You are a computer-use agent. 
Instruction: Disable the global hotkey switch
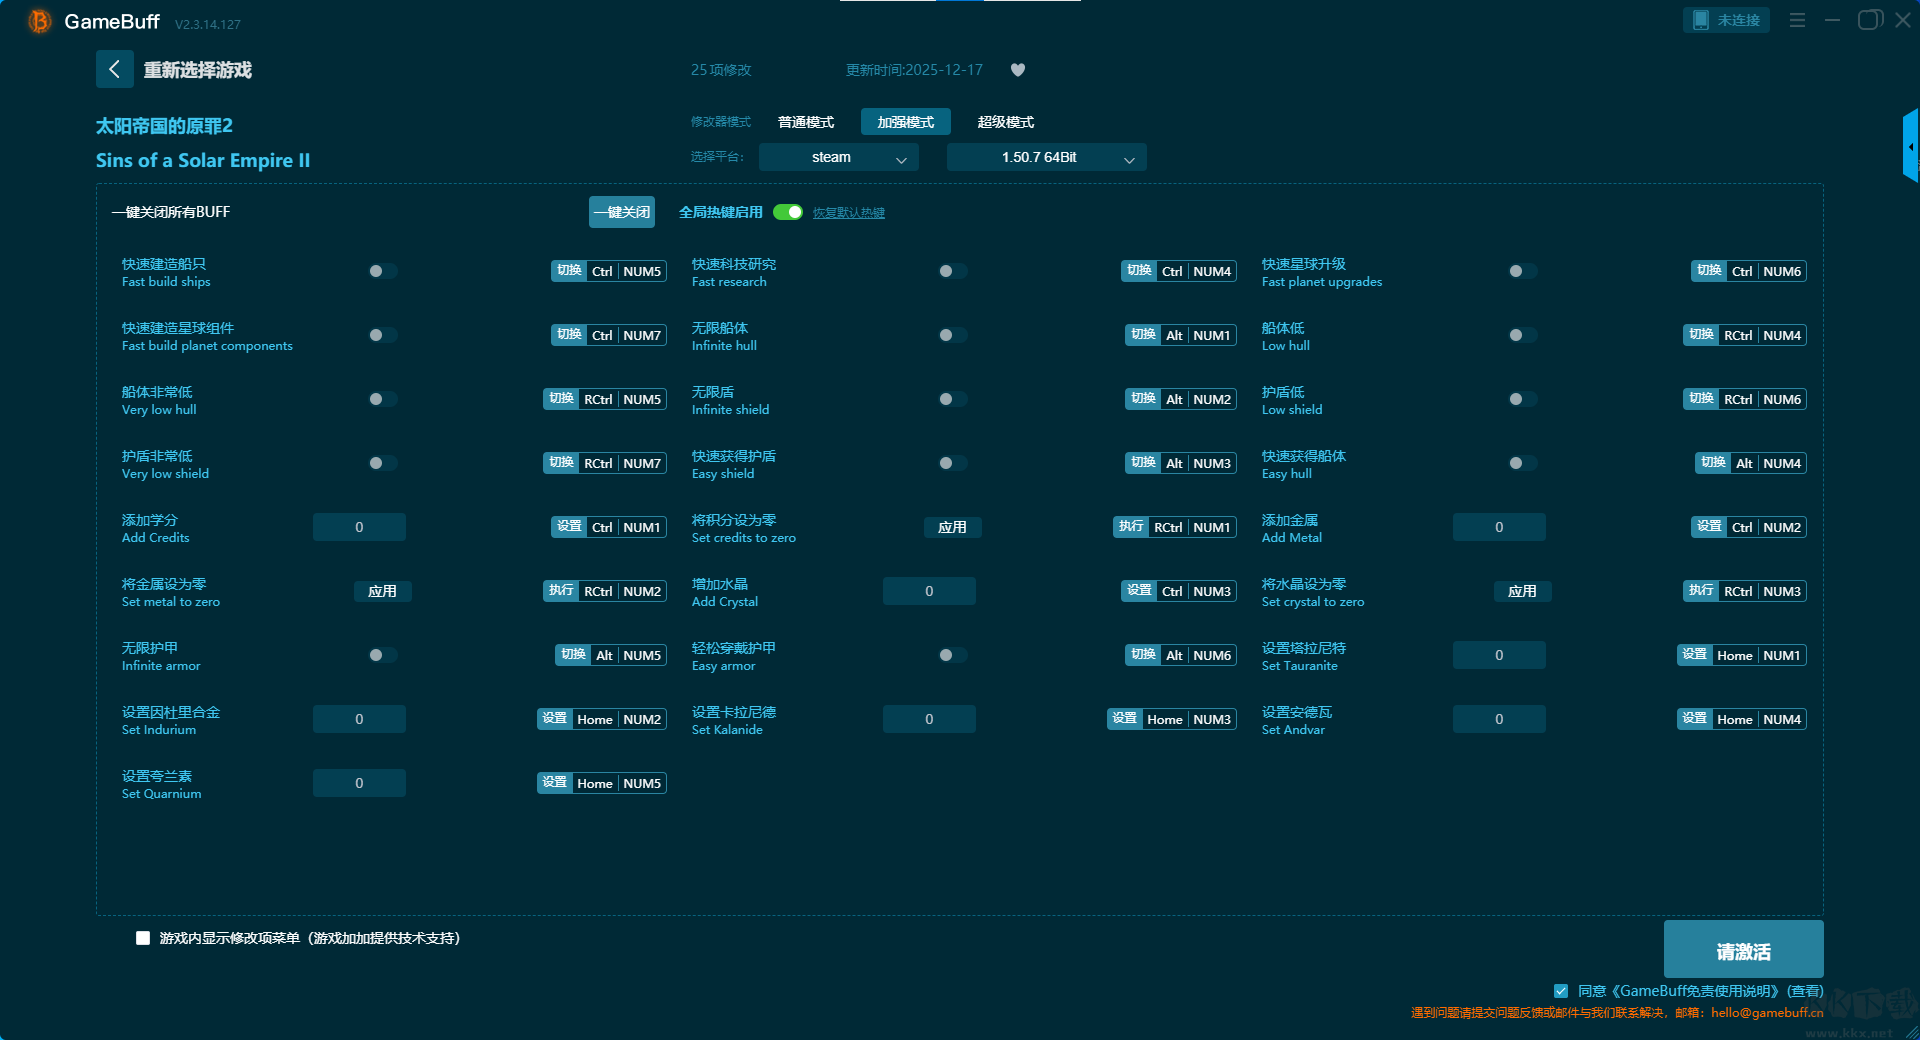(788, 212)
